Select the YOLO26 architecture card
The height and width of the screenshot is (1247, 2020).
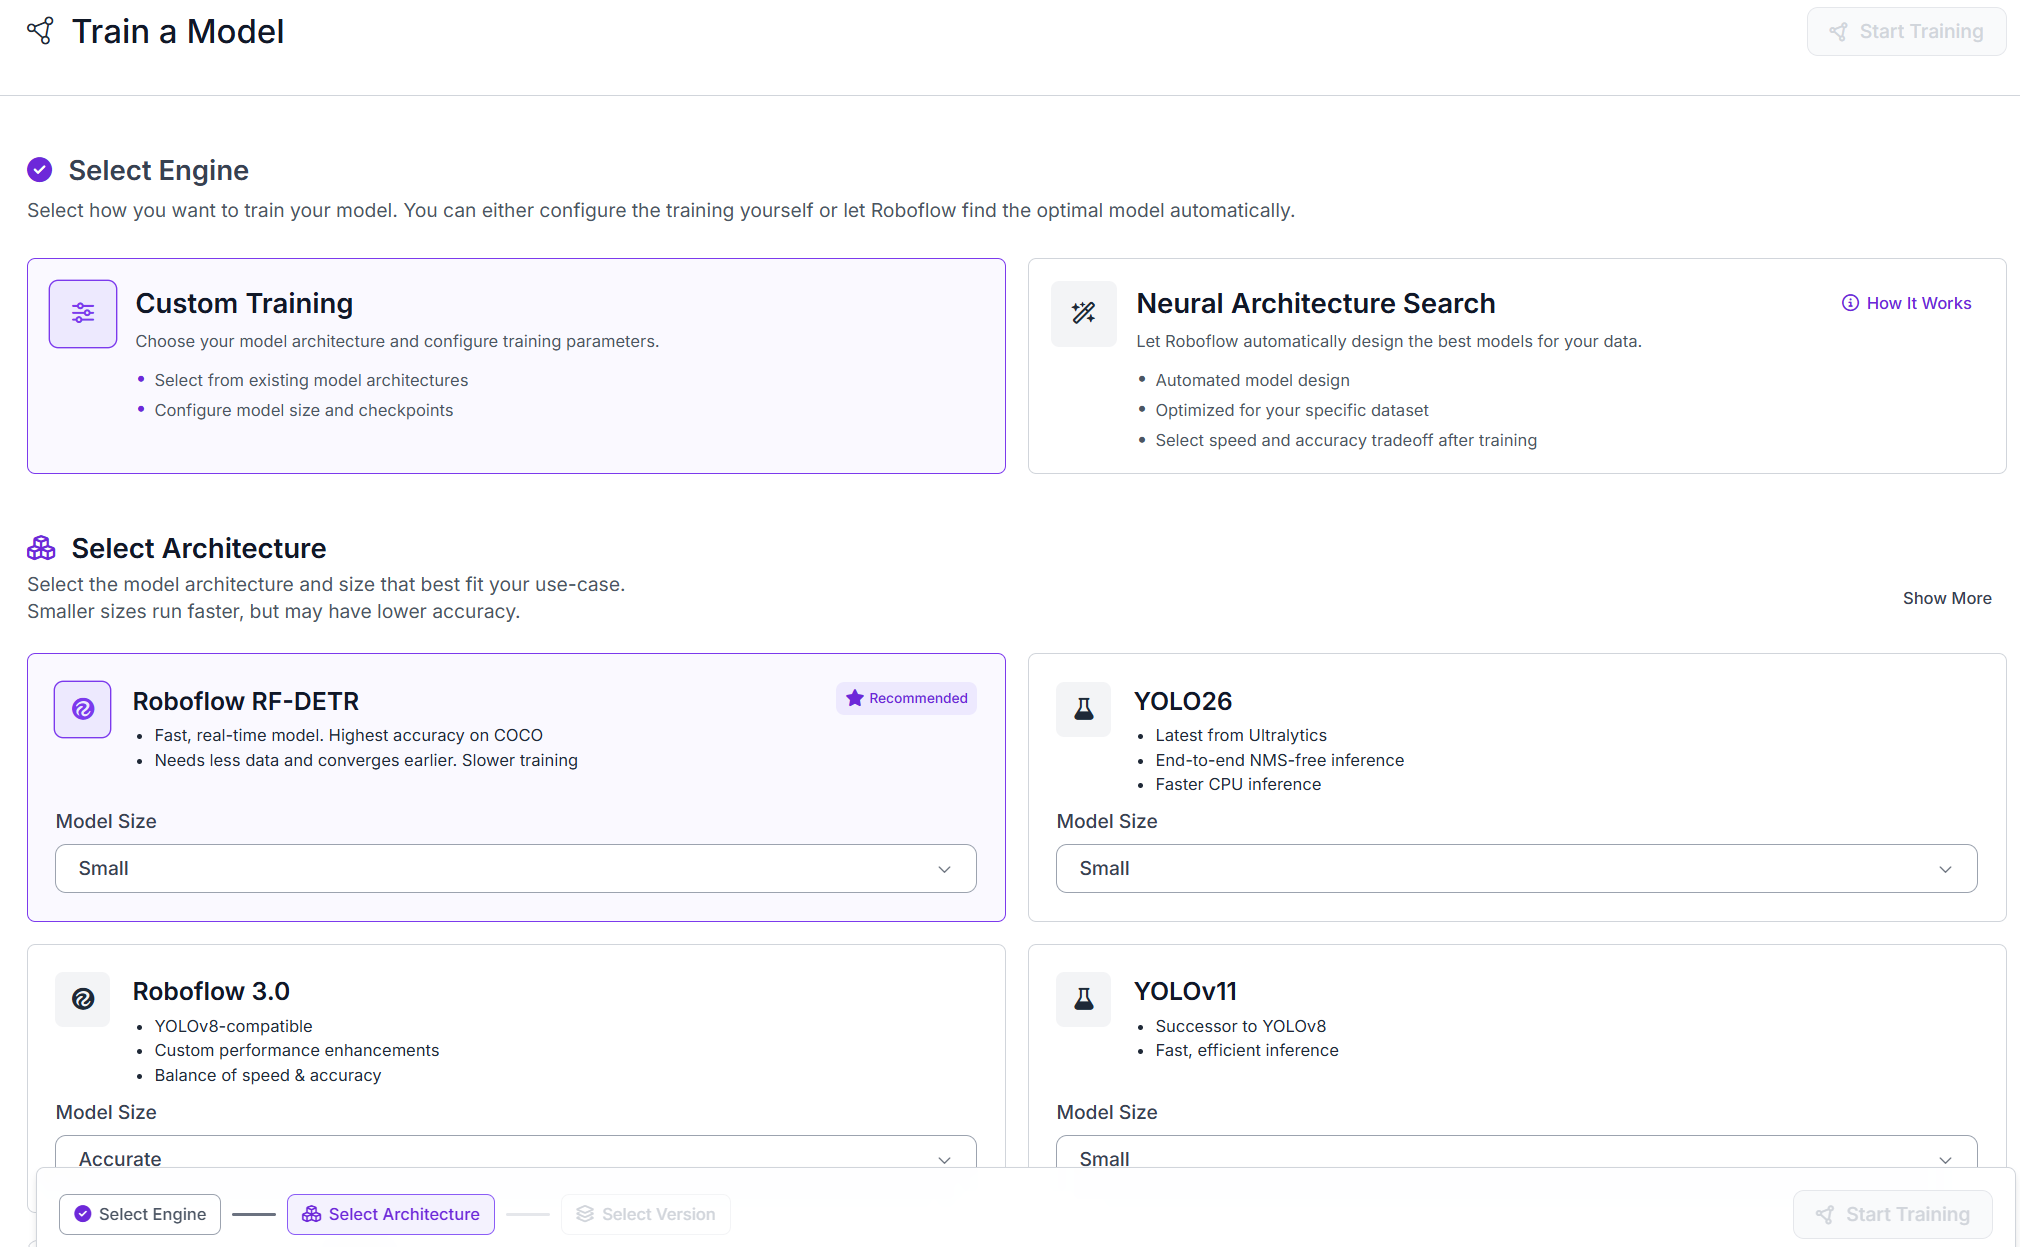pyautogui.click(x=1517, y=787)
